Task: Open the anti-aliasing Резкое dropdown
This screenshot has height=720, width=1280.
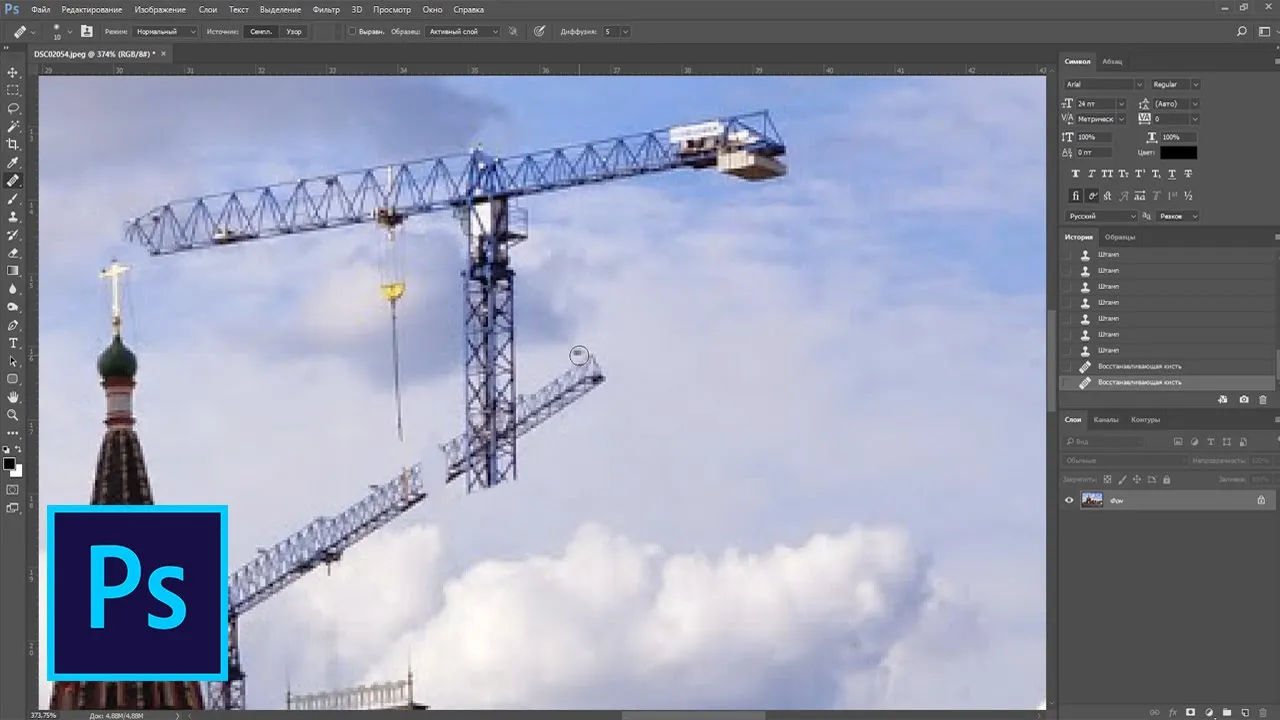Action: [1177, 216]
